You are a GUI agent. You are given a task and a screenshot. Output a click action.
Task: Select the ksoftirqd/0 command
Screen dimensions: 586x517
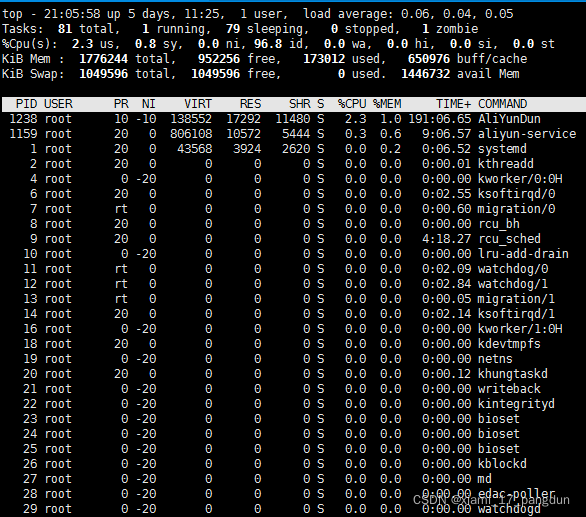click(516, 194)
